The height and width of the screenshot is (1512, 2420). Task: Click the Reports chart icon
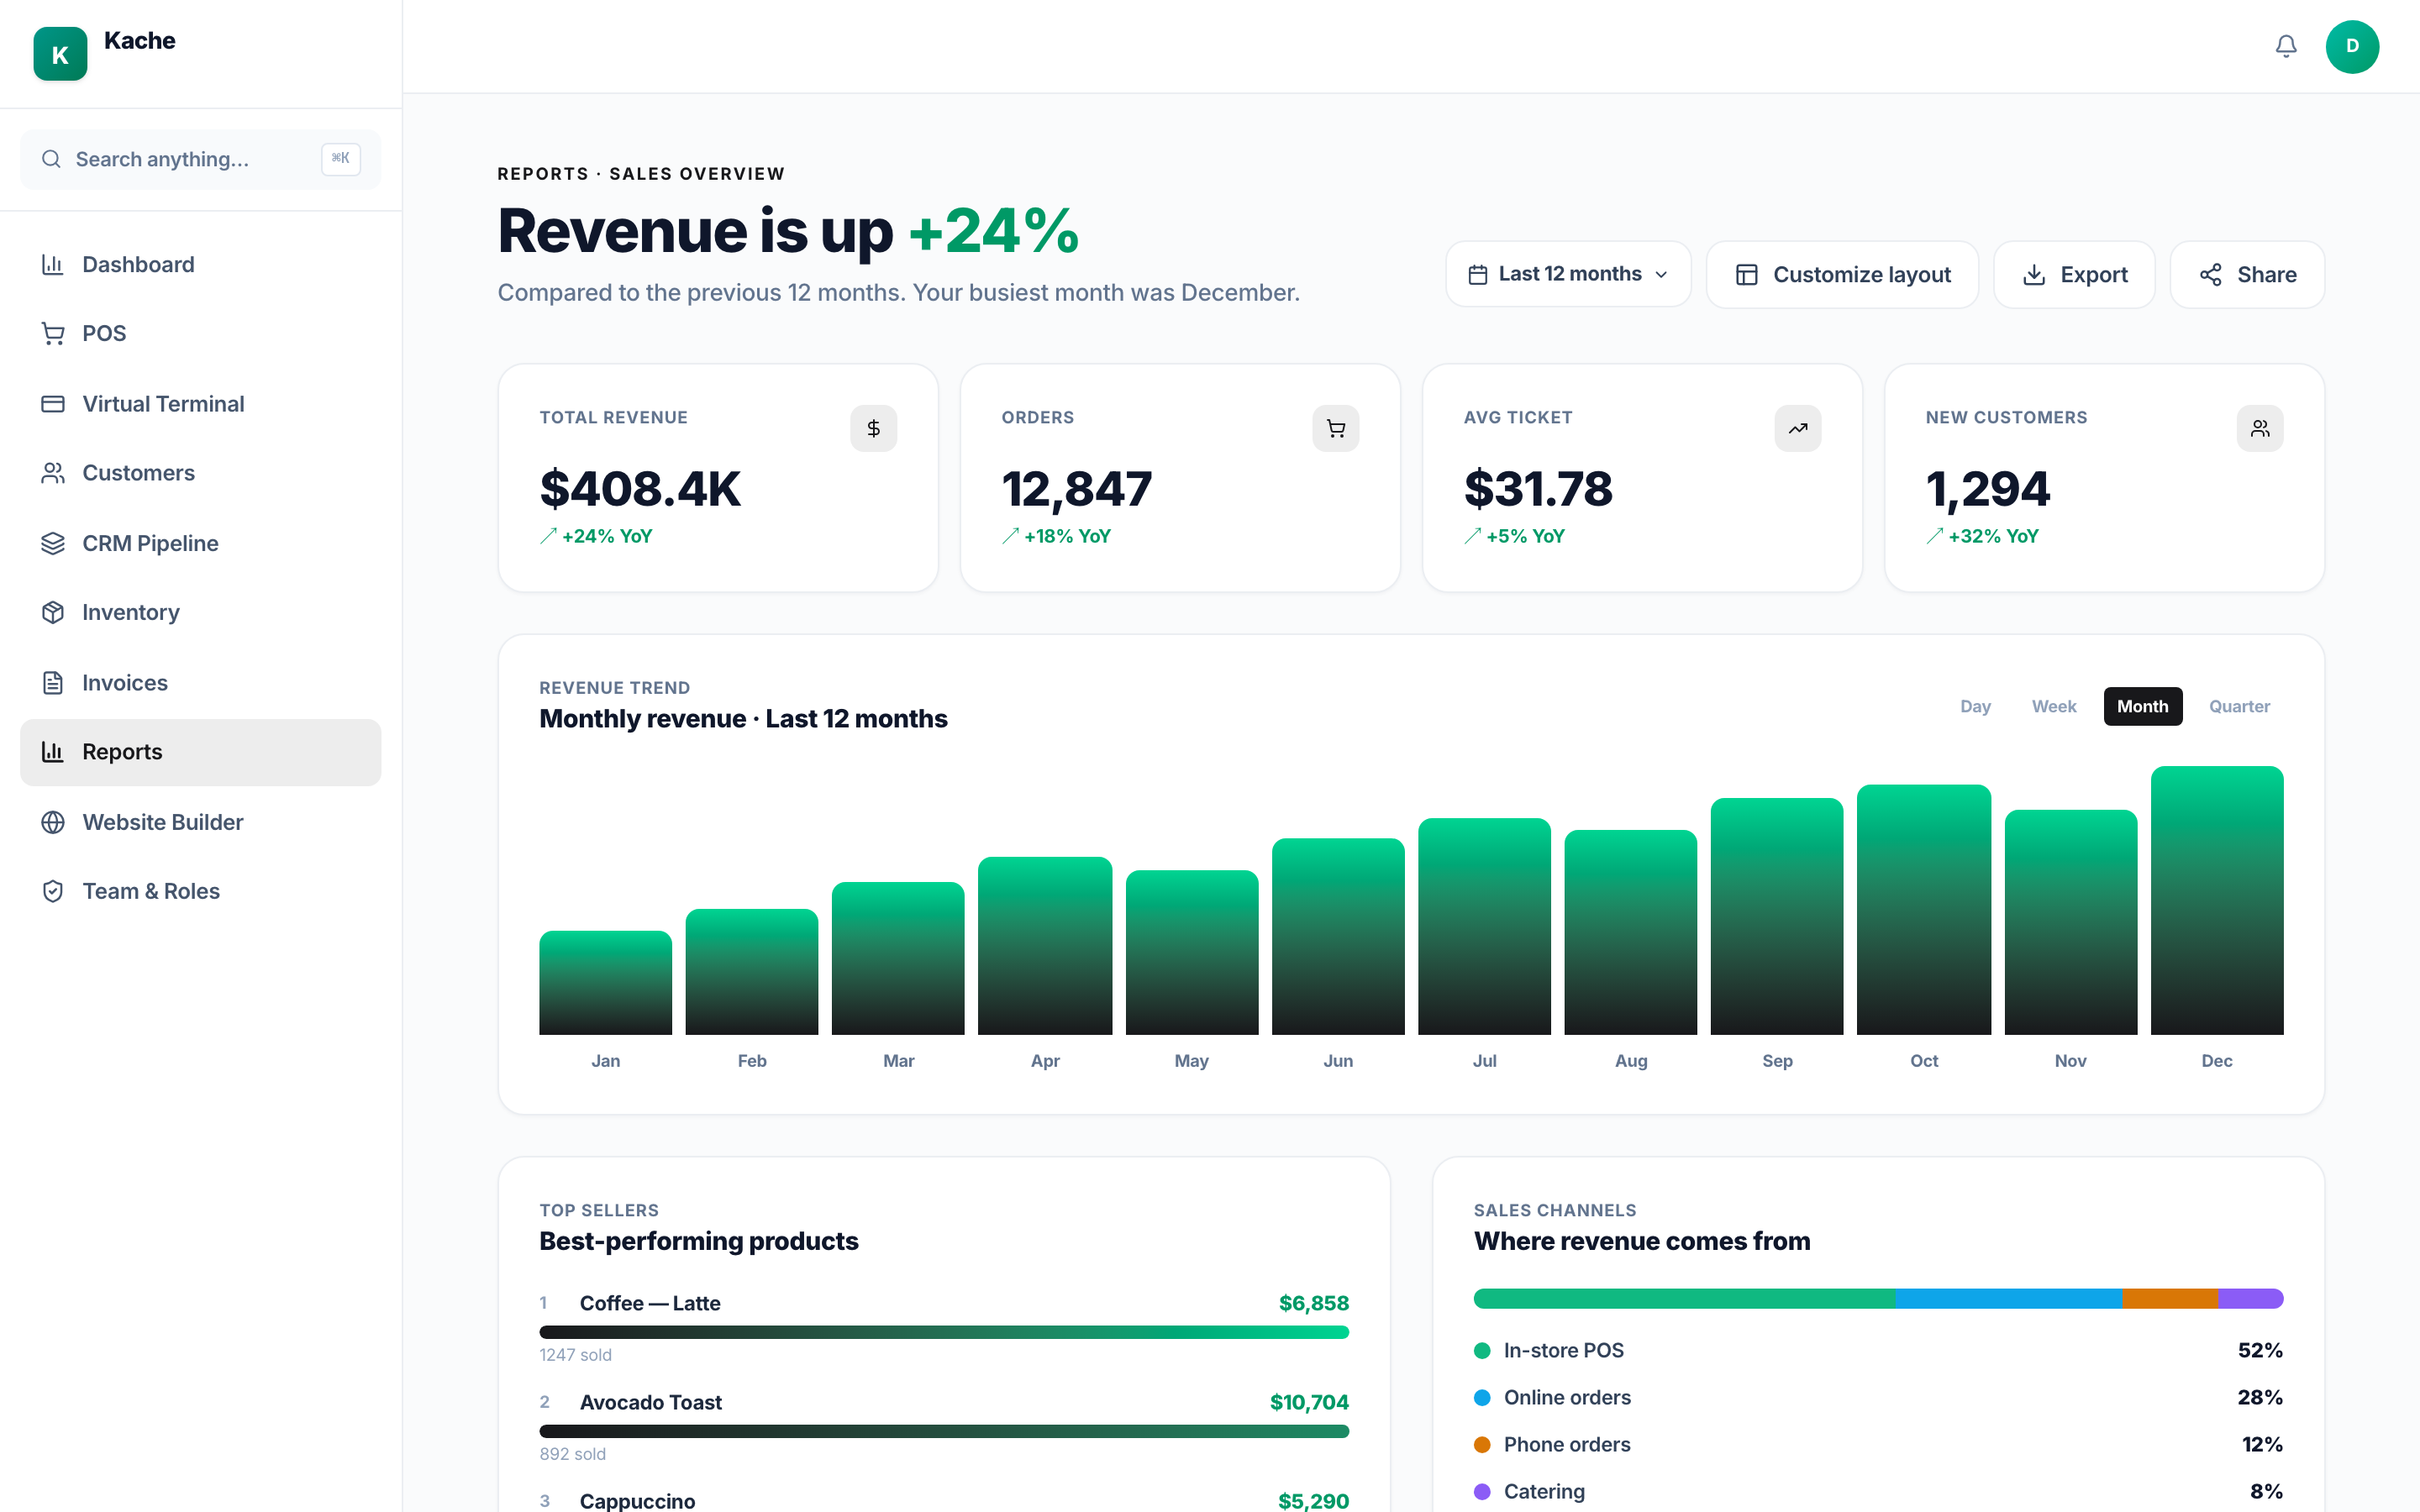click(x=53, y=751)
